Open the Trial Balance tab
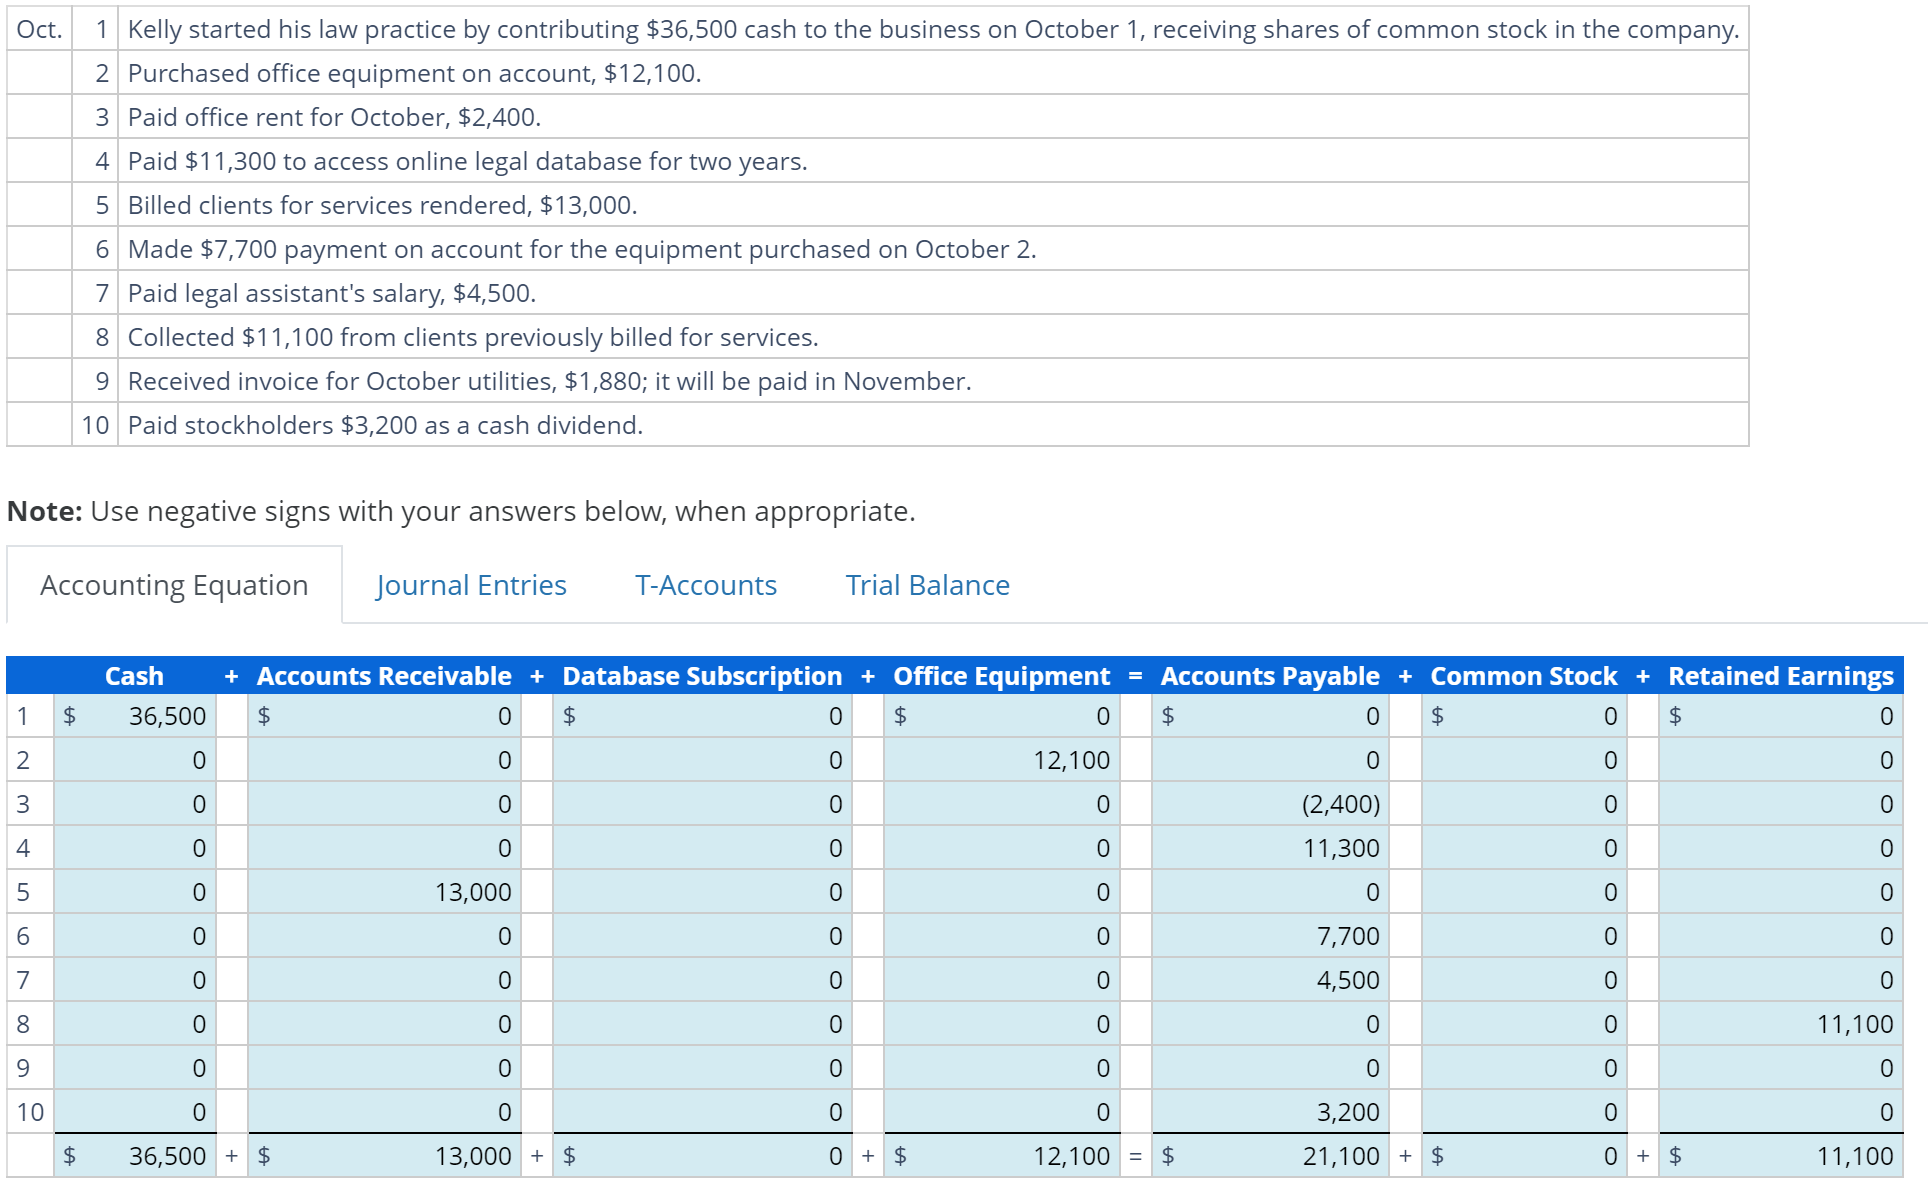1928x1190 pixels. click(928, 585)
